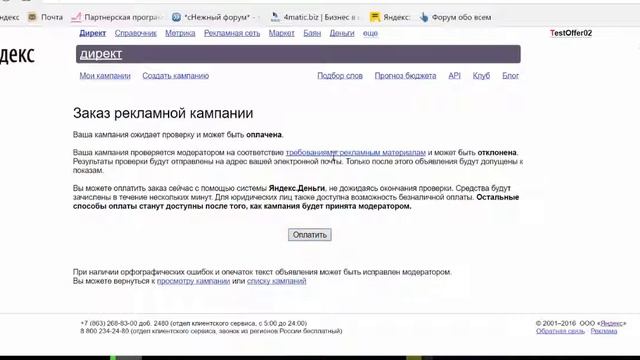Open Реклама footer link
Screen dimensions: 640x360
(x=604, y=331)
